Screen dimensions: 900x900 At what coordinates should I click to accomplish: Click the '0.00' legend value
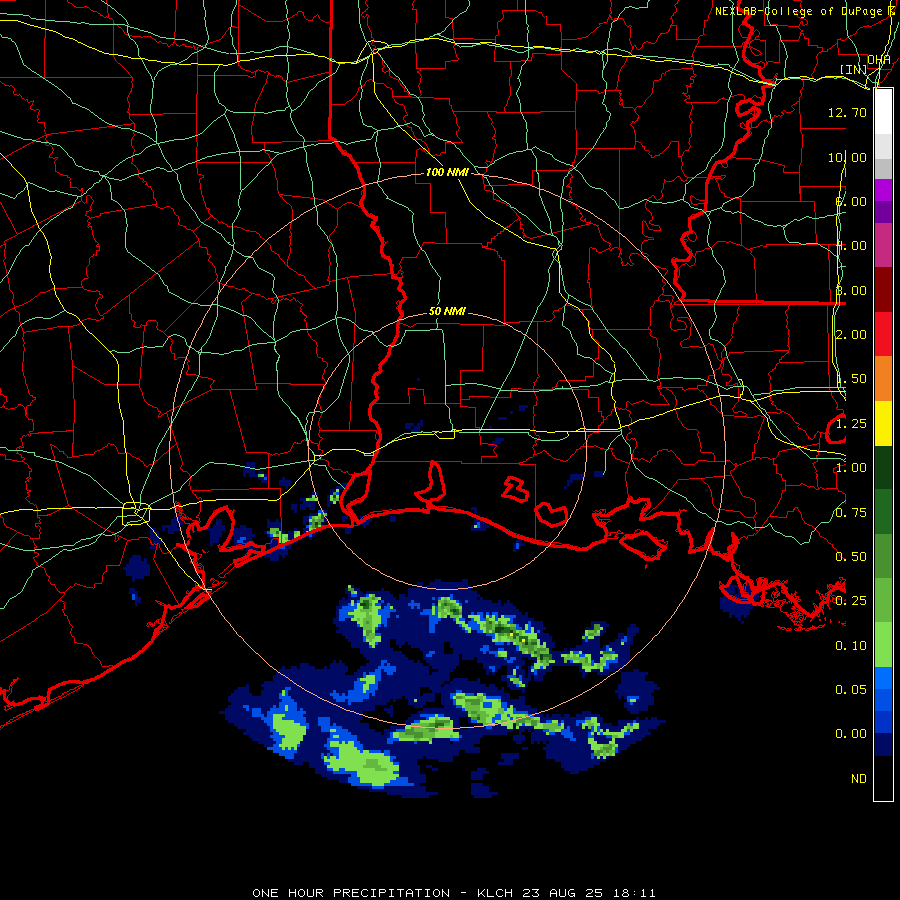(x=851, y=734)
